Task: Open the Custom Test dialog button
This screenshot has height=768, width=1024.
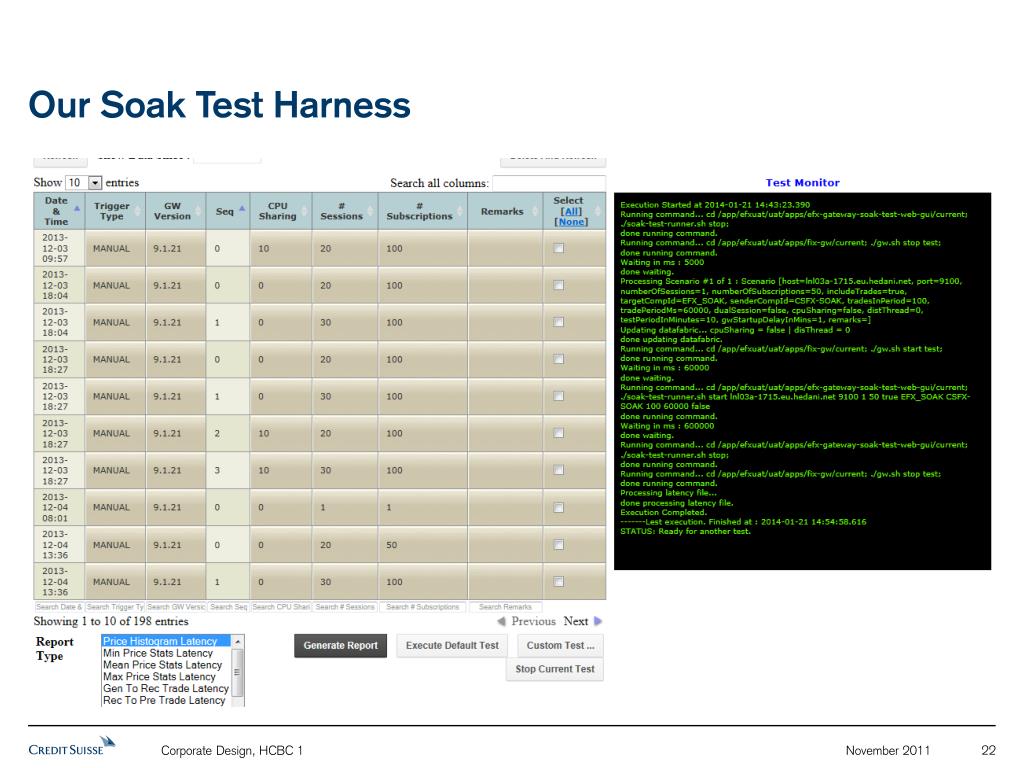Action: pos(560,645)
